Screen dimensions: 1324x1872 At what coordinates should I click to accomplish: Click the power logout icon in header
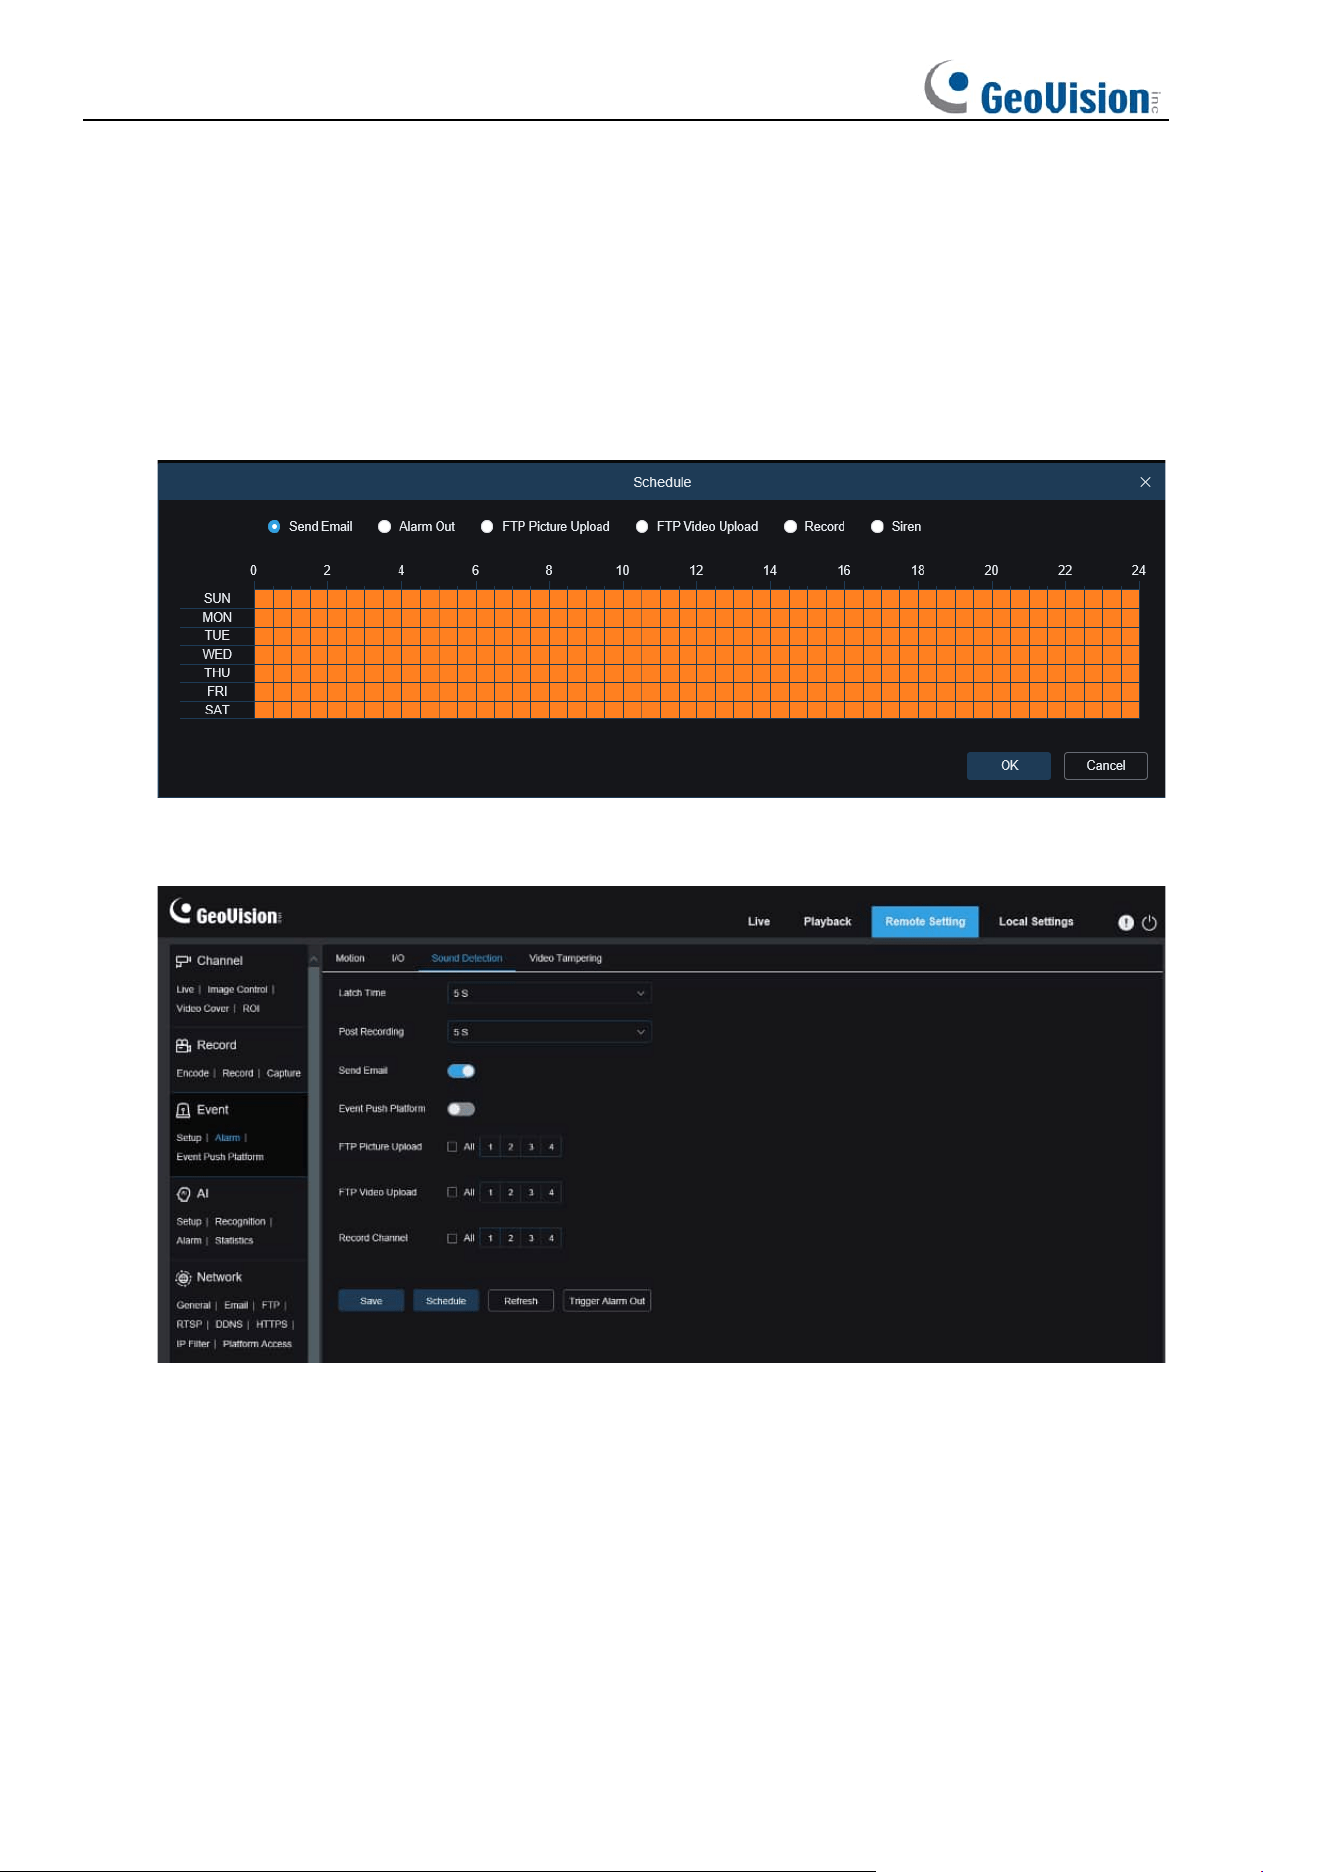[x=1149, y=923]
